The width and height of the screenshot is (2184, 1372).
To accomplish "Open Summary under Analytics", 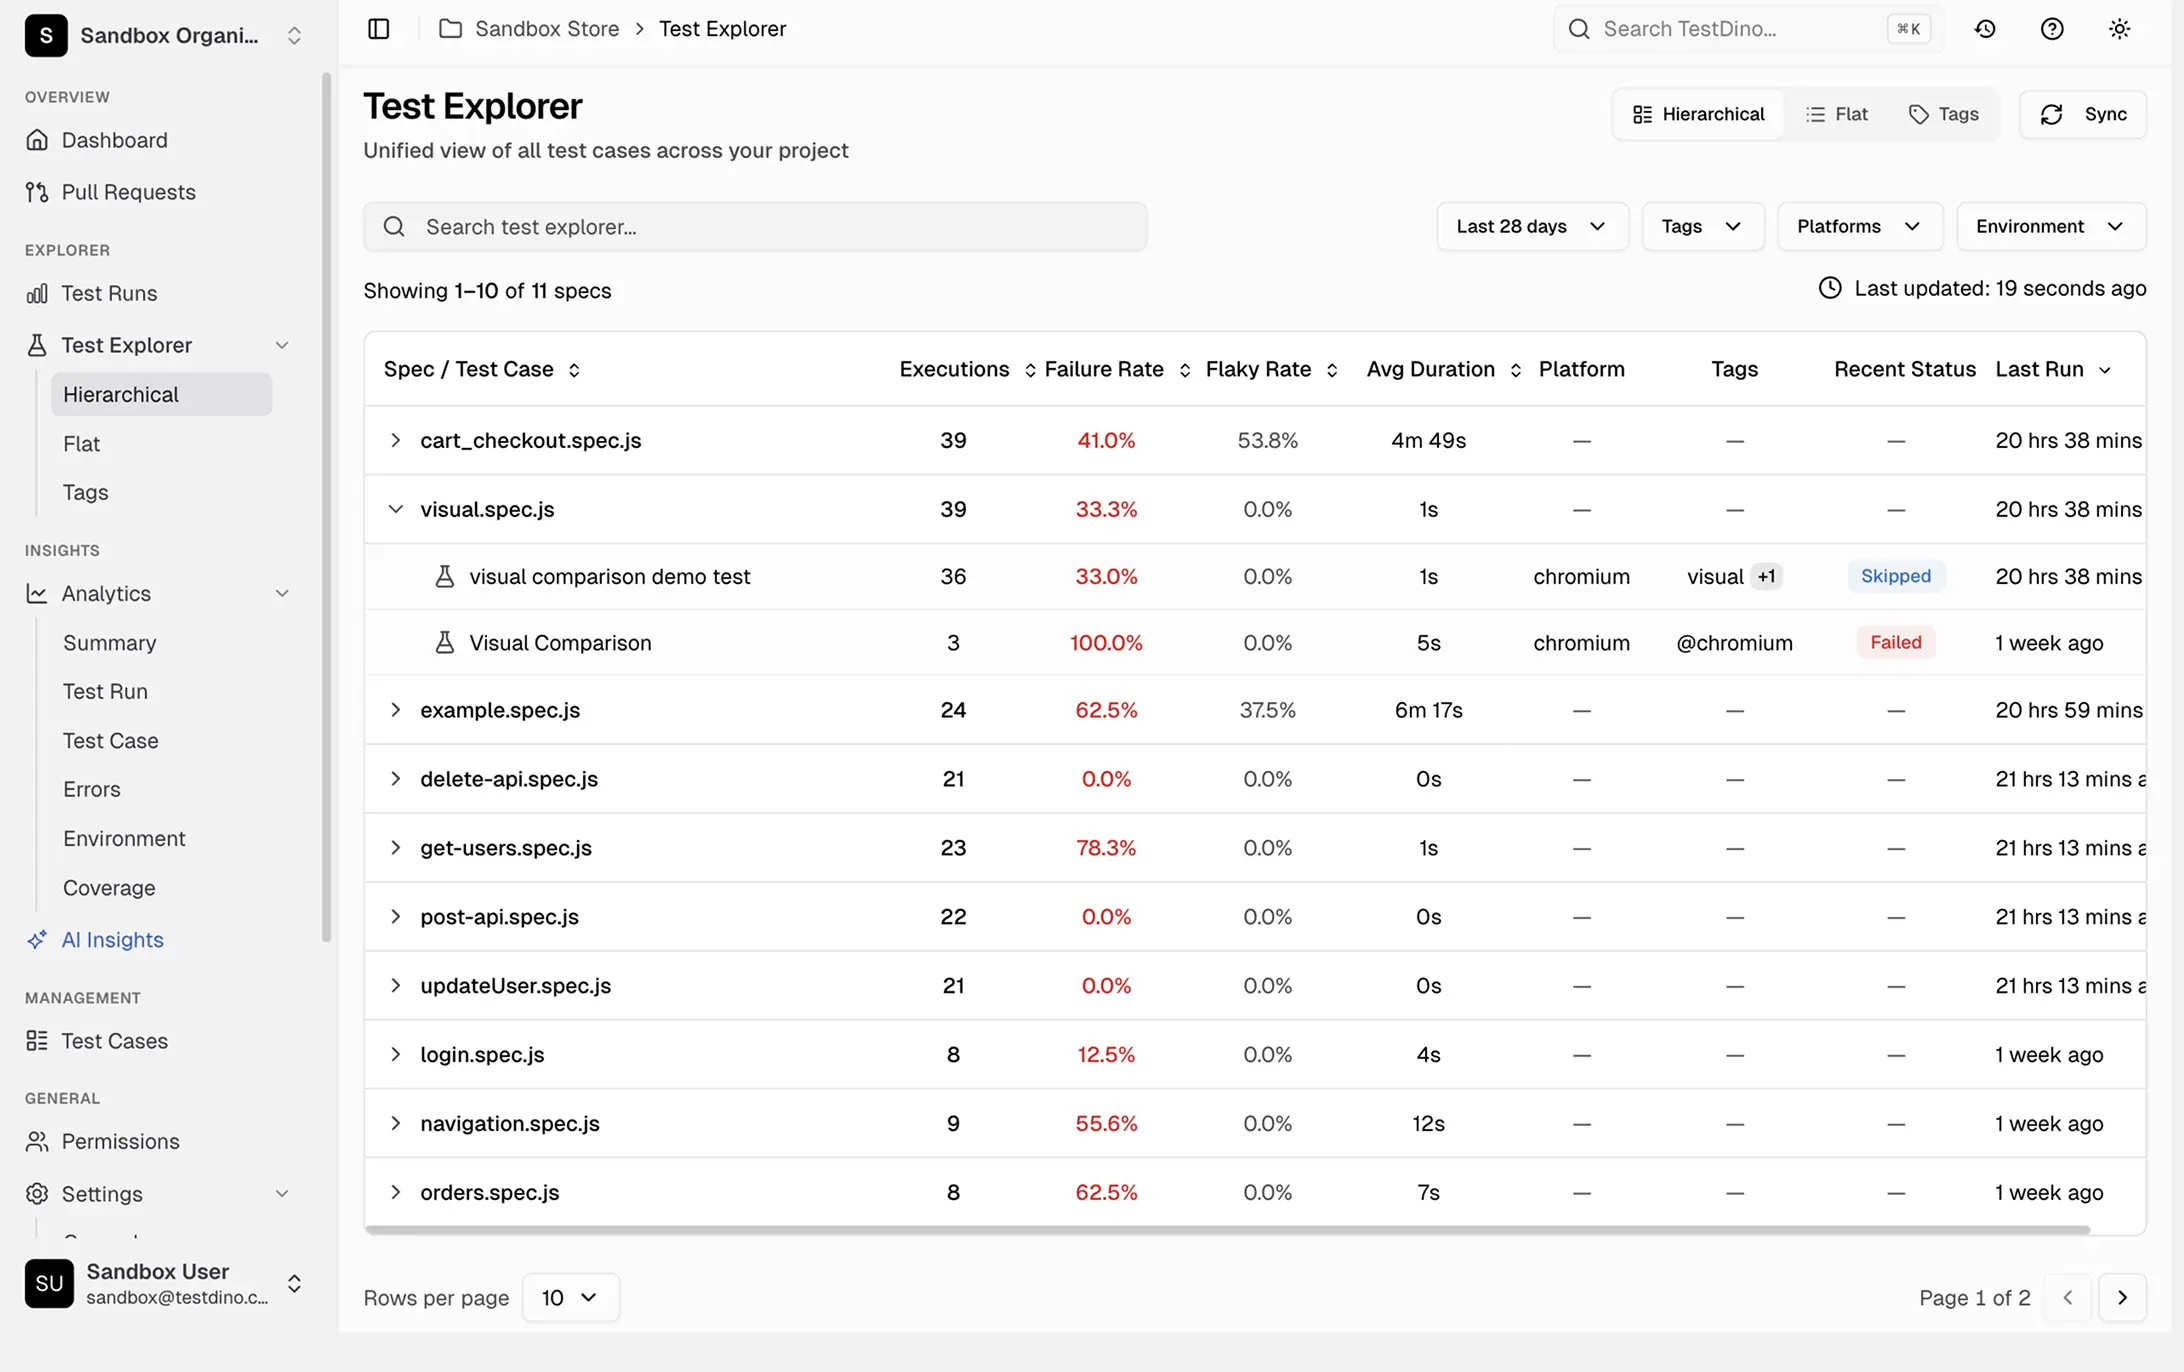I will pos(109,643).
